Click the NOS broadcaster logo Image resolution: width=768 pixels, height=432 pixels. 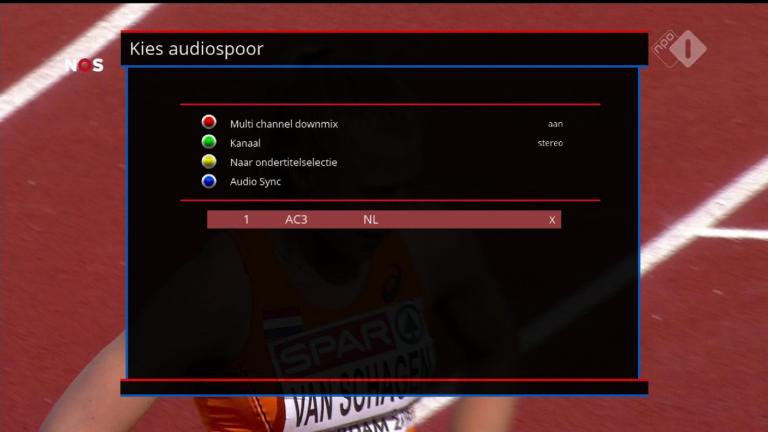click(84, 65)
